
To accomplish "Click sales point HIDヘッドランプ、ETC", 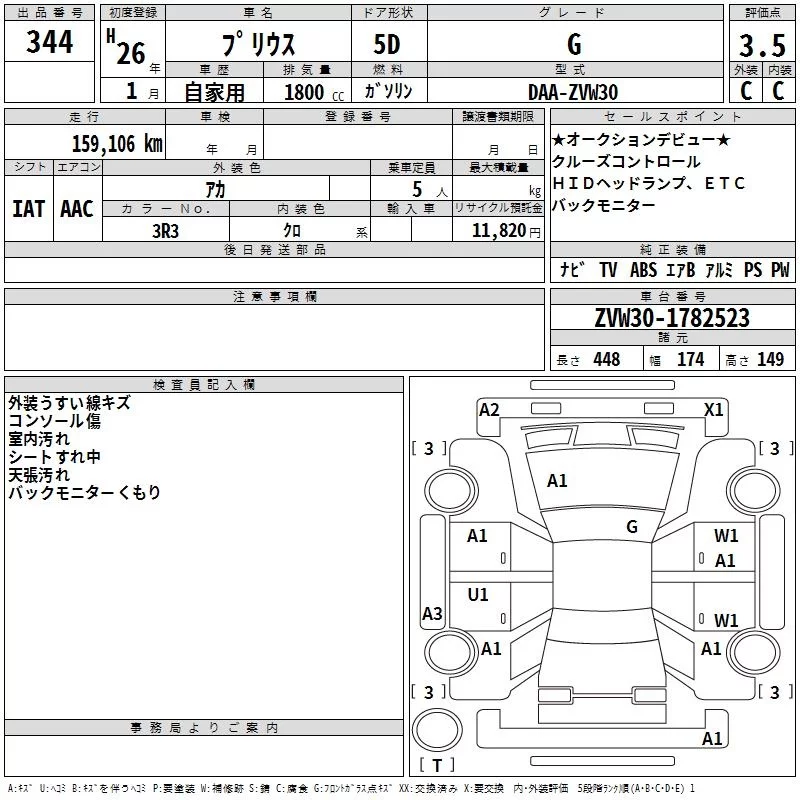I will pos(648,183).
